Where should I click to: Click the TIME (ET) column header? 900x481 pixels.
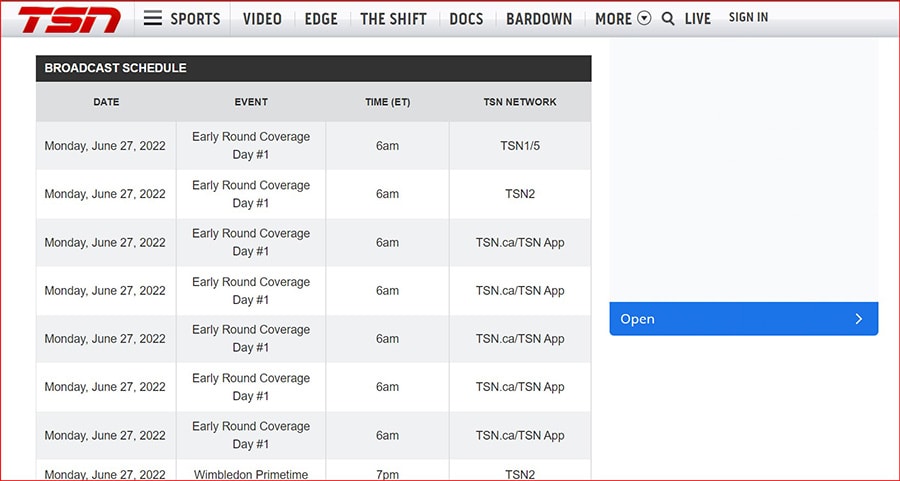[387, 102]
